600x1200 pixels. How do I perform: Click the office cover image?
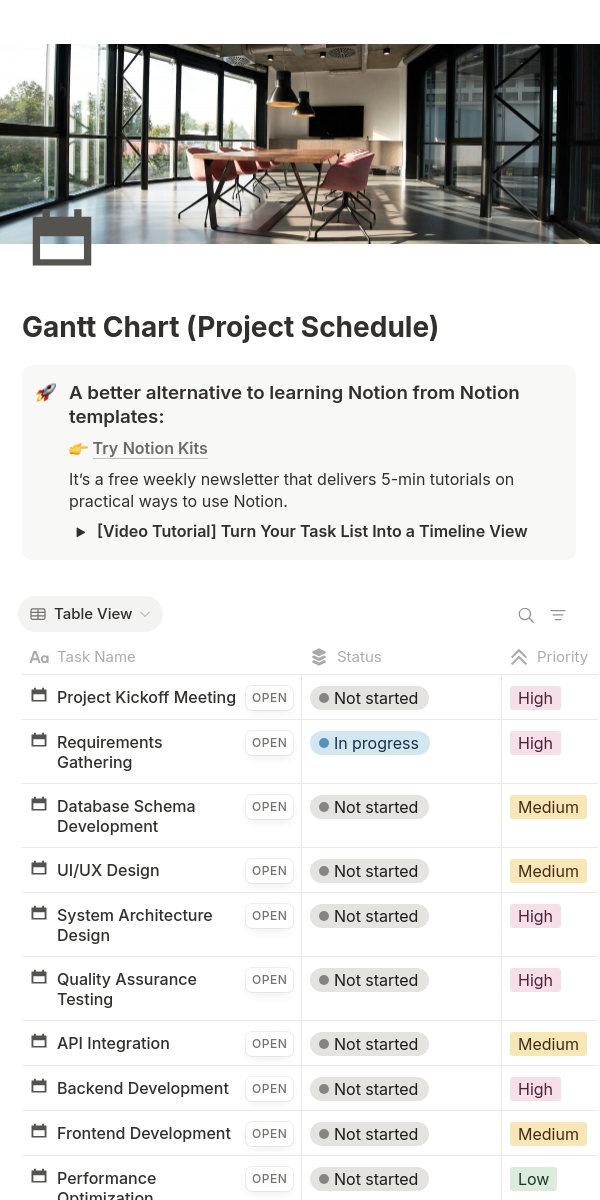(x=300, y=143)
